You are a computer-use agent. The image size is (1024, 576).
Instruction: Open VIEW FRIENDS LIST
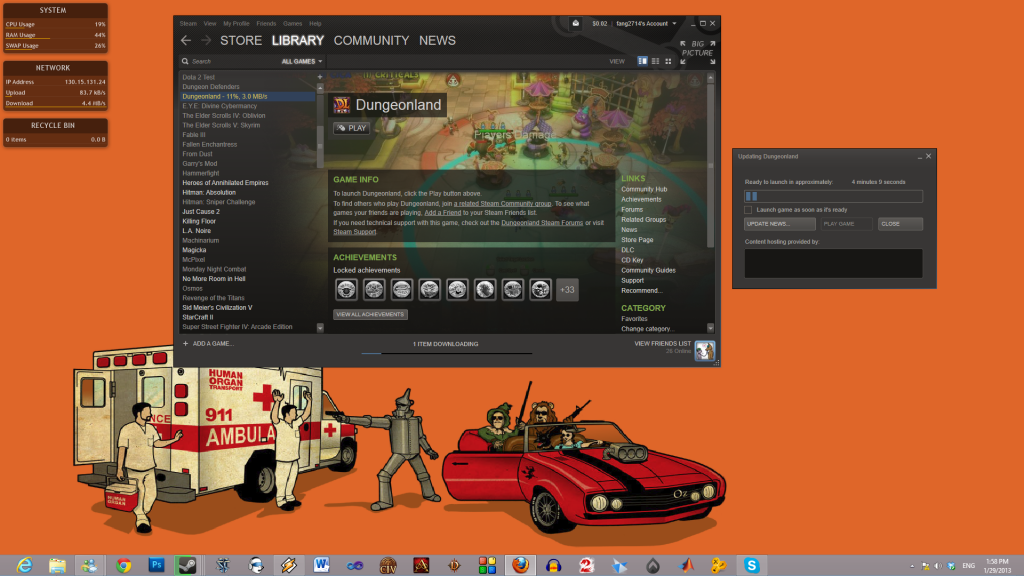(662, 344)
